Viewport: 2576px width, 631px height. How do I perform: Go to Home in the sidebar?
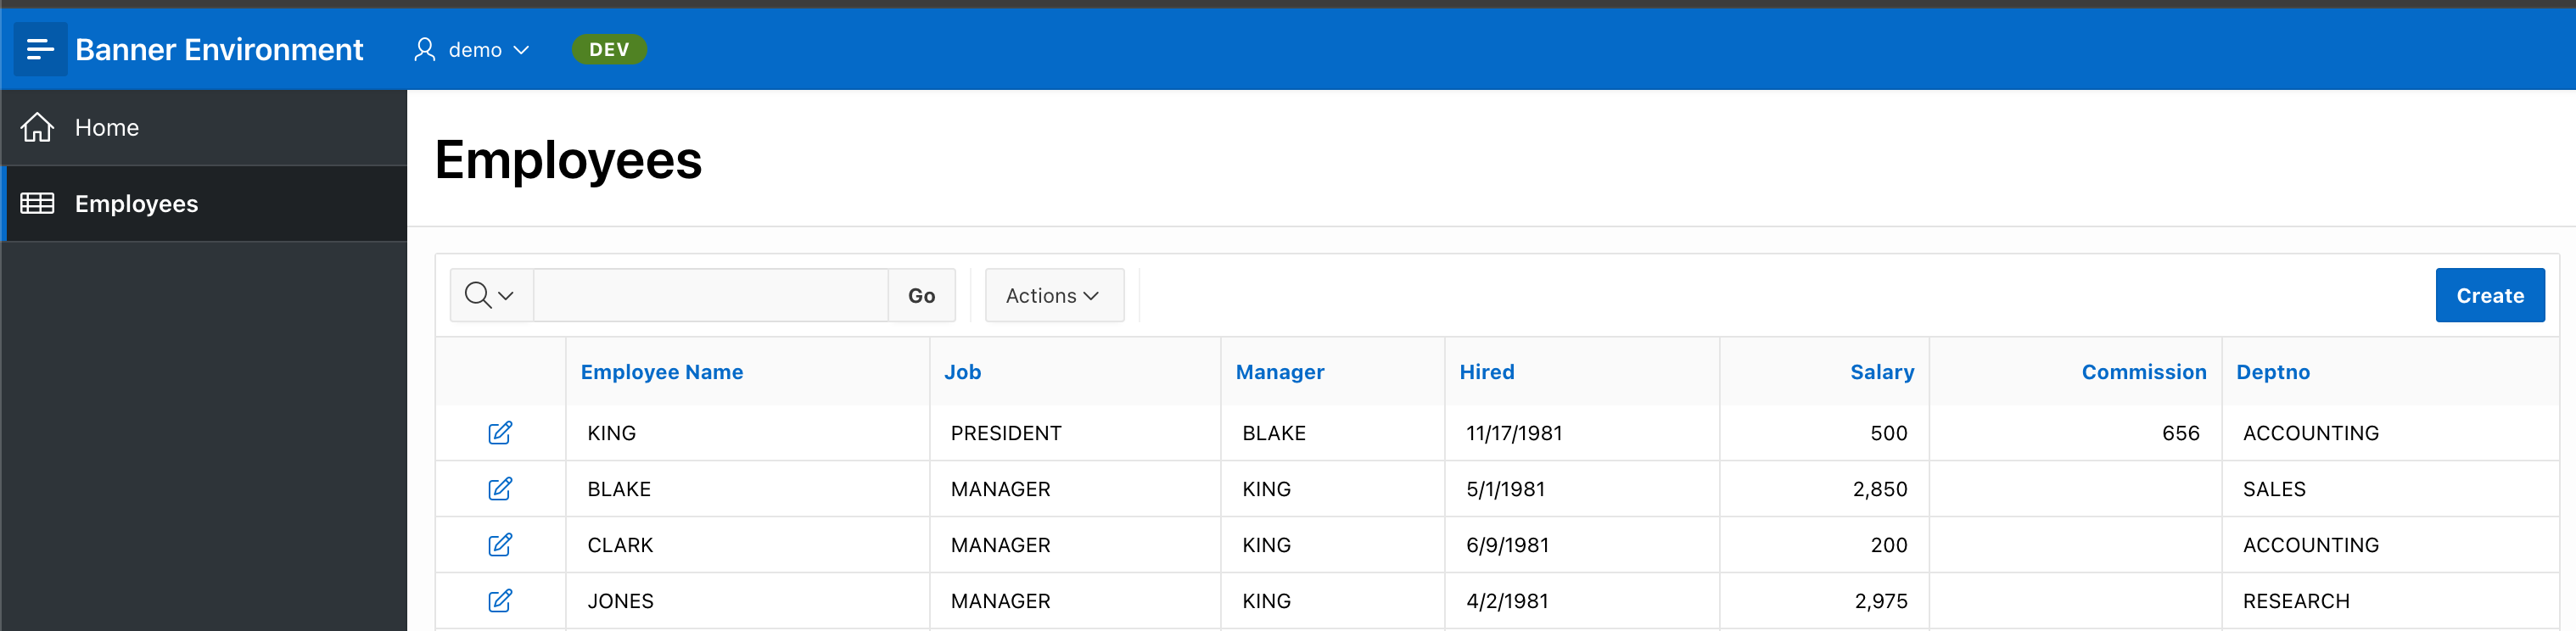click(x=204, y=127)
